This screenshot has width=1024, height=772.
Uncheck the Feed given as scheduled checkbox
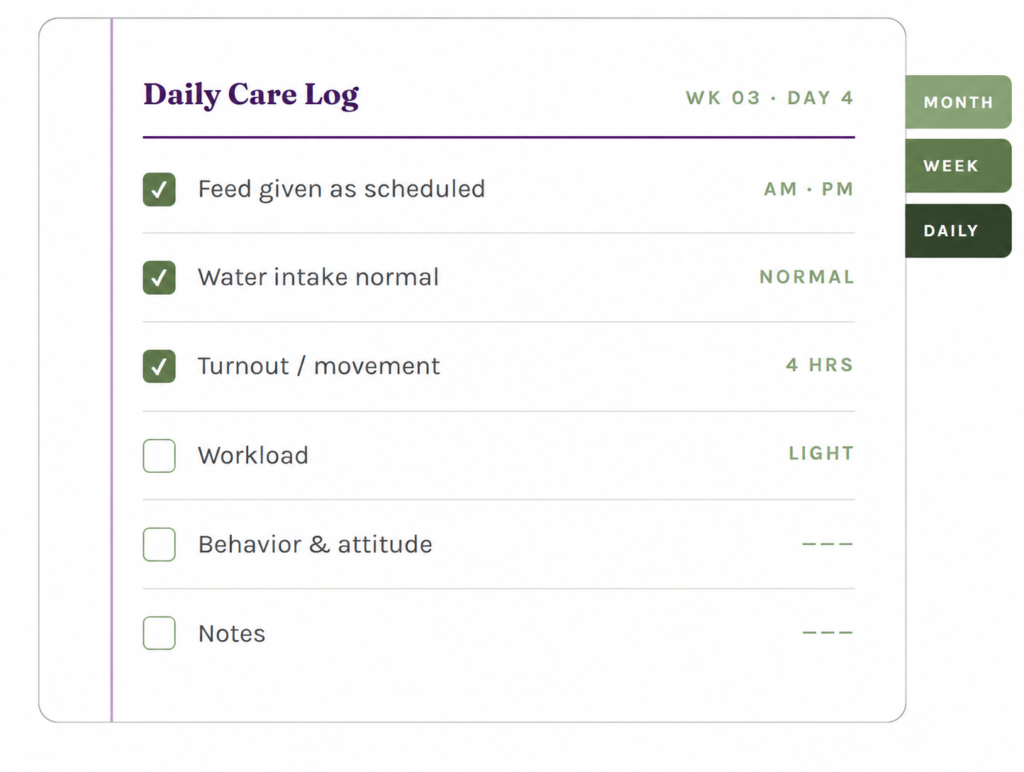(159, 189)
